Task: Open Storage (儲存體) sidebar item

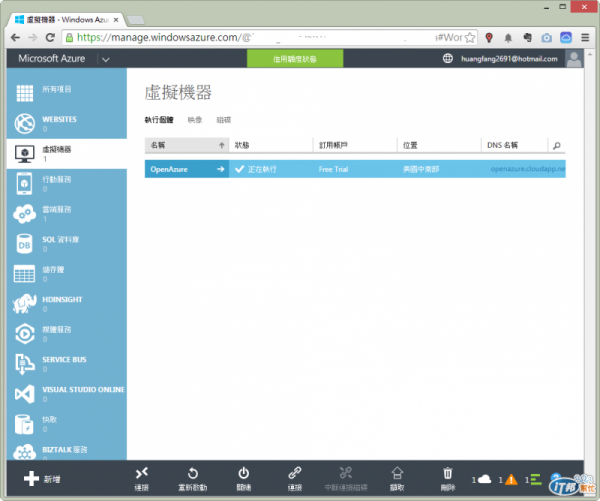Action: 67,274
